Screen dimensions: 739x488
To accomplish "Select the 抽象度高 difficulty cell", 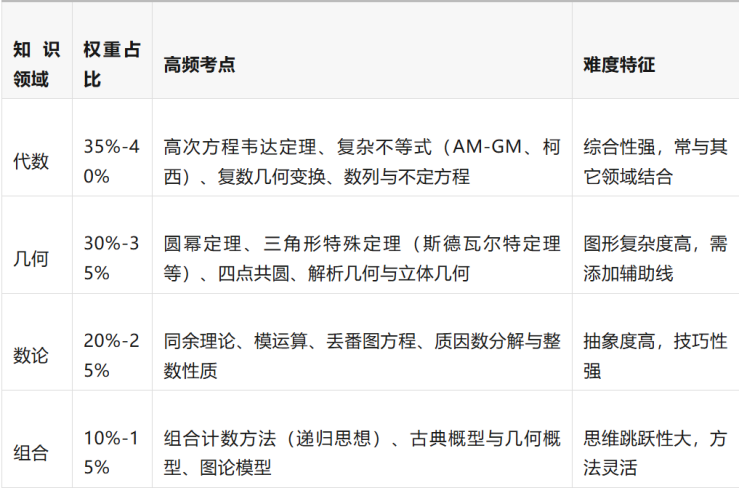I will click(x=654, y=355).
